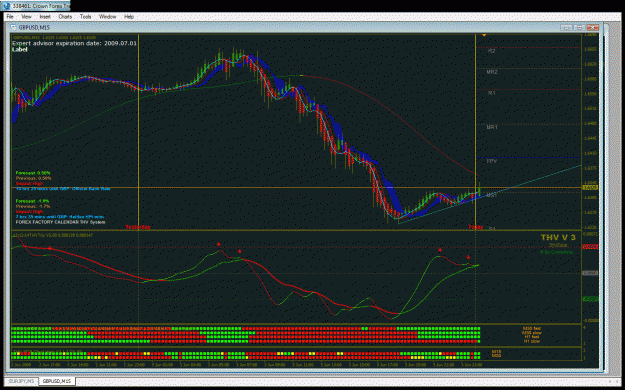Image resolution: width=625 pixels, height=390 pixels.
Task: Select the MR1 pivot level label
Action: pos(492,127)
